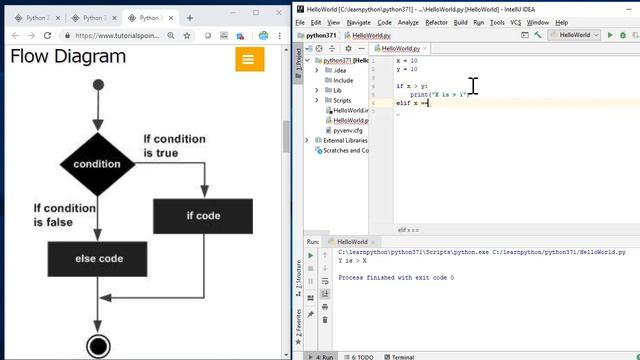Viewport: 640px width, 360px height.
Task: Open the 4: Run tool window button
Action: coord(321,357)
